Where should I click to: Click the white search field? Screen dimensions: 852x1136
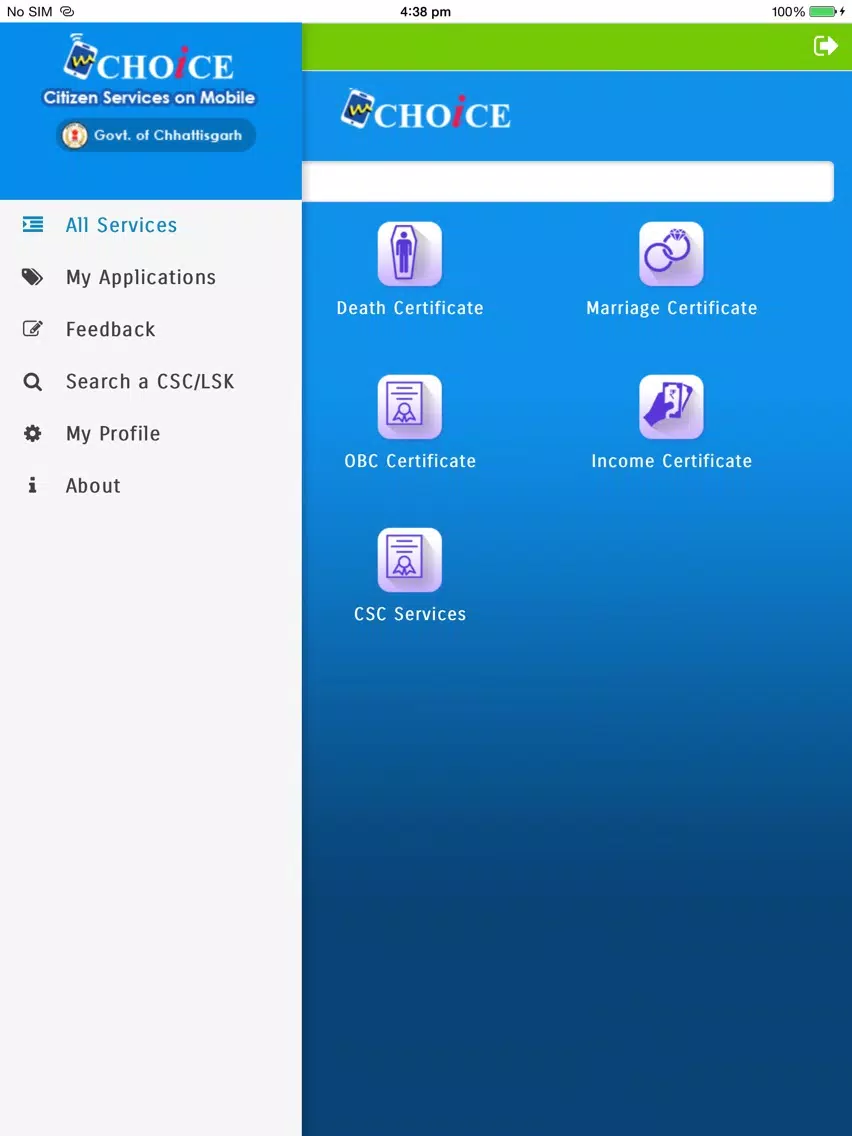(x=568, y=181)
